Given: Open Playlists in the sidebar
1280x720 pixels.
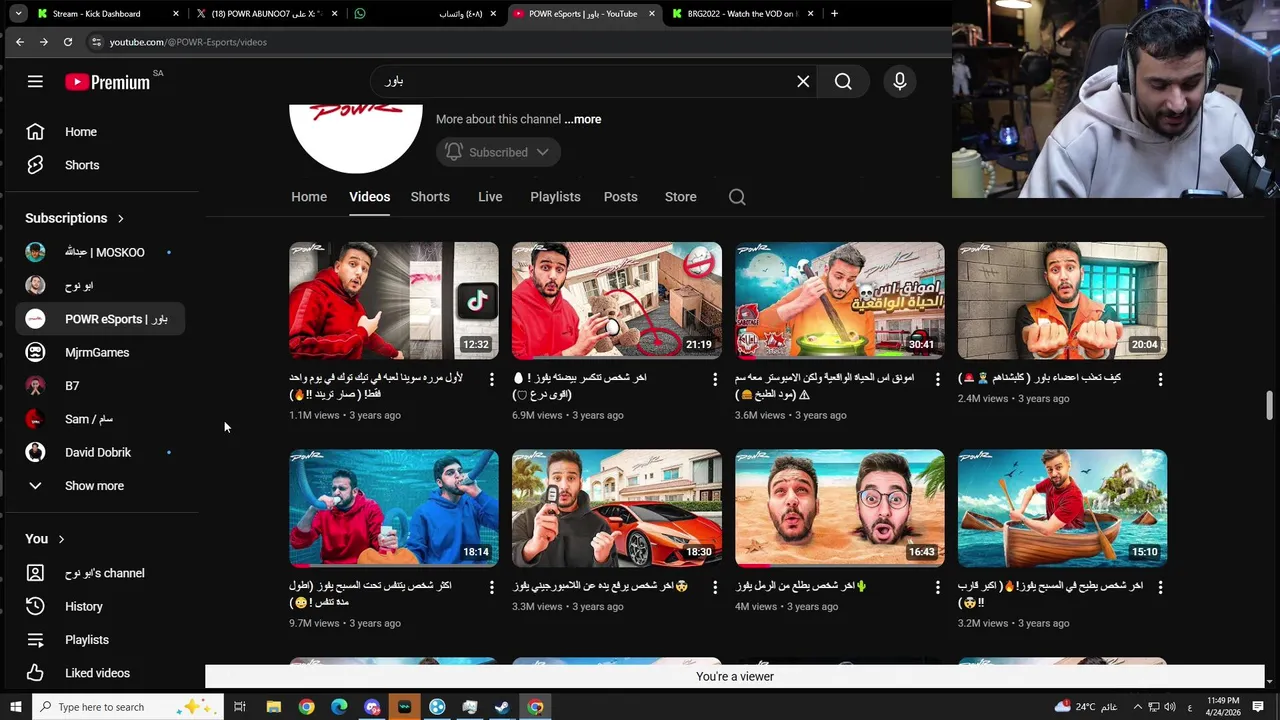Looking at the screenshot, I should (100, 640).
